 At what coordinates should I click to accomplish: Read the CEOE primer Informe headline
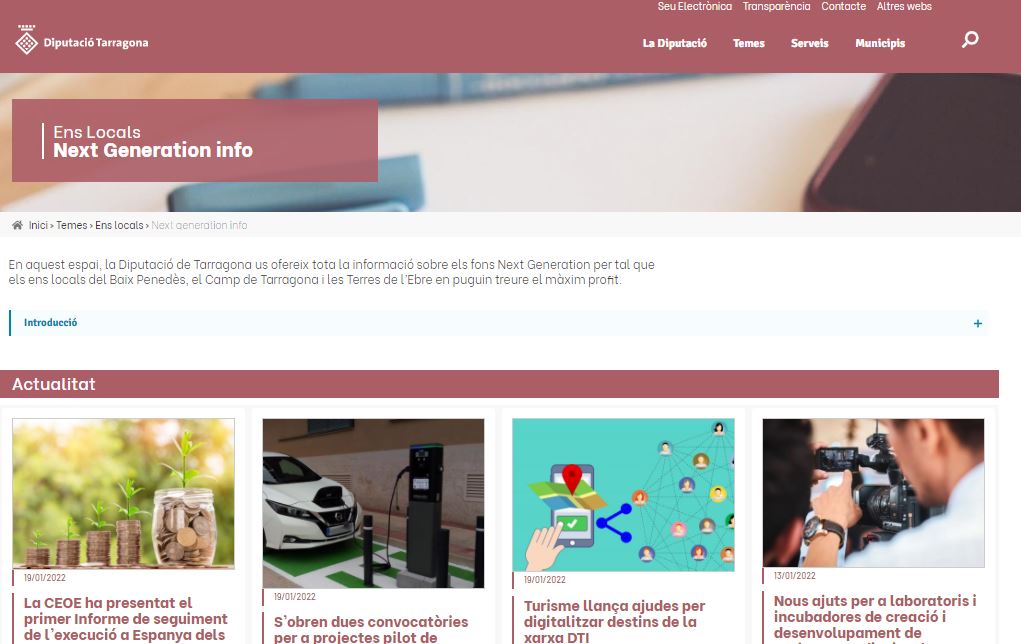point(126,619)
